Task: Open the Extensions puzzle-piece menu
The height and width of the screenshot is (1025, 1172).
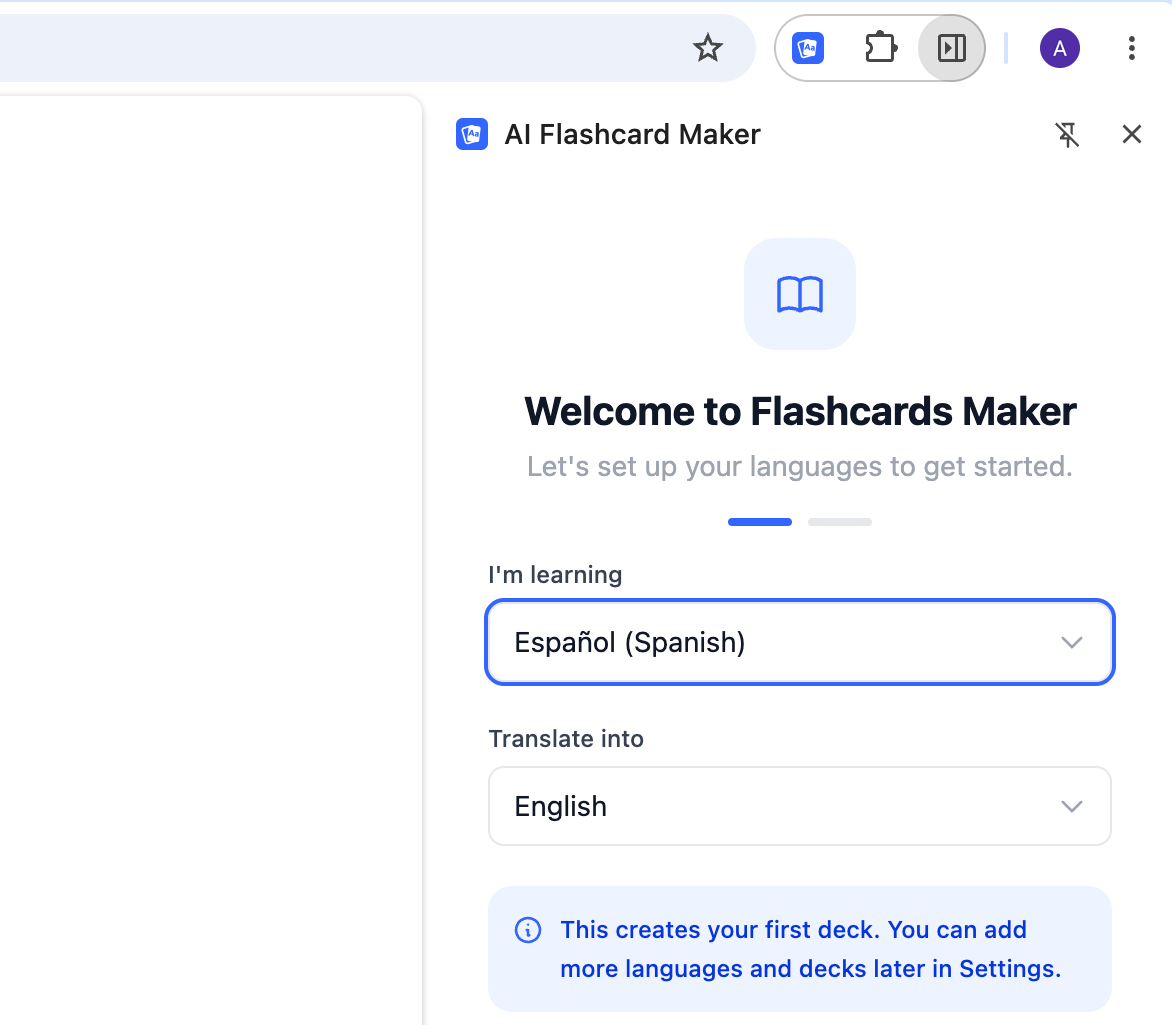Action: [880, 49]
